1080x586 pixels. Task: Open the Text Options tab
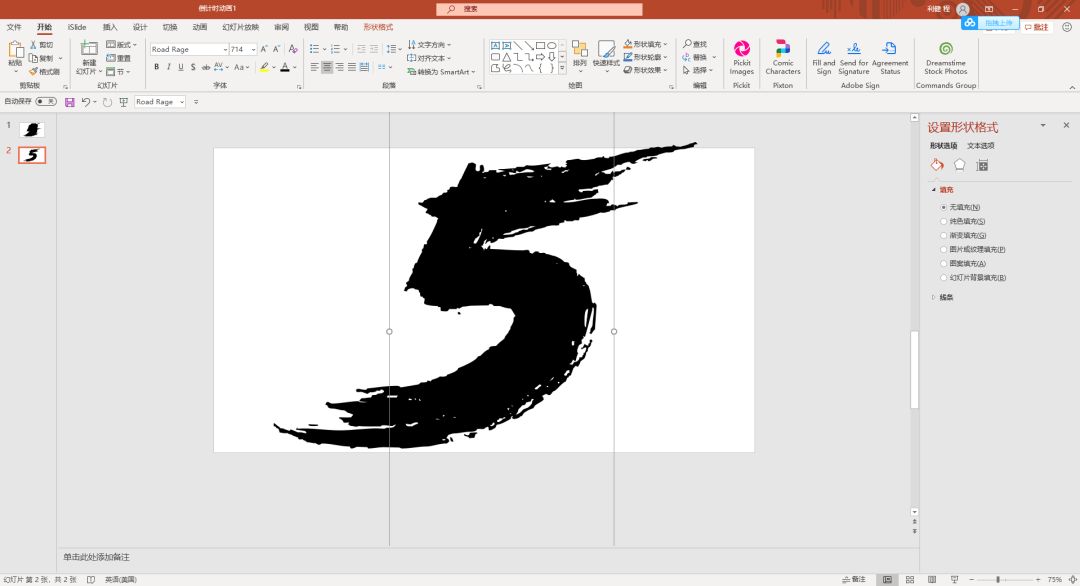[980, 145]
